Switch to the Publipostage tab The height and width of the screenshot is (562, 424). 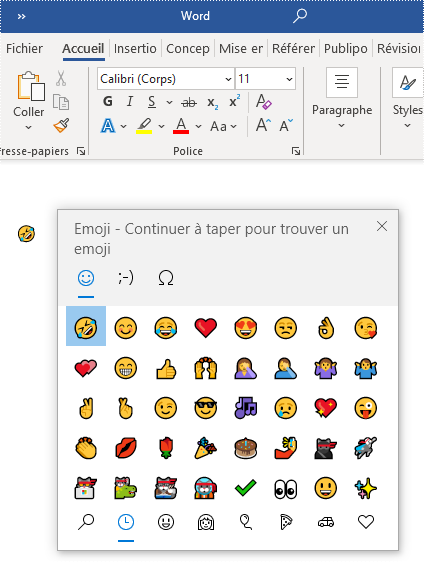click(x=346, y=48)
